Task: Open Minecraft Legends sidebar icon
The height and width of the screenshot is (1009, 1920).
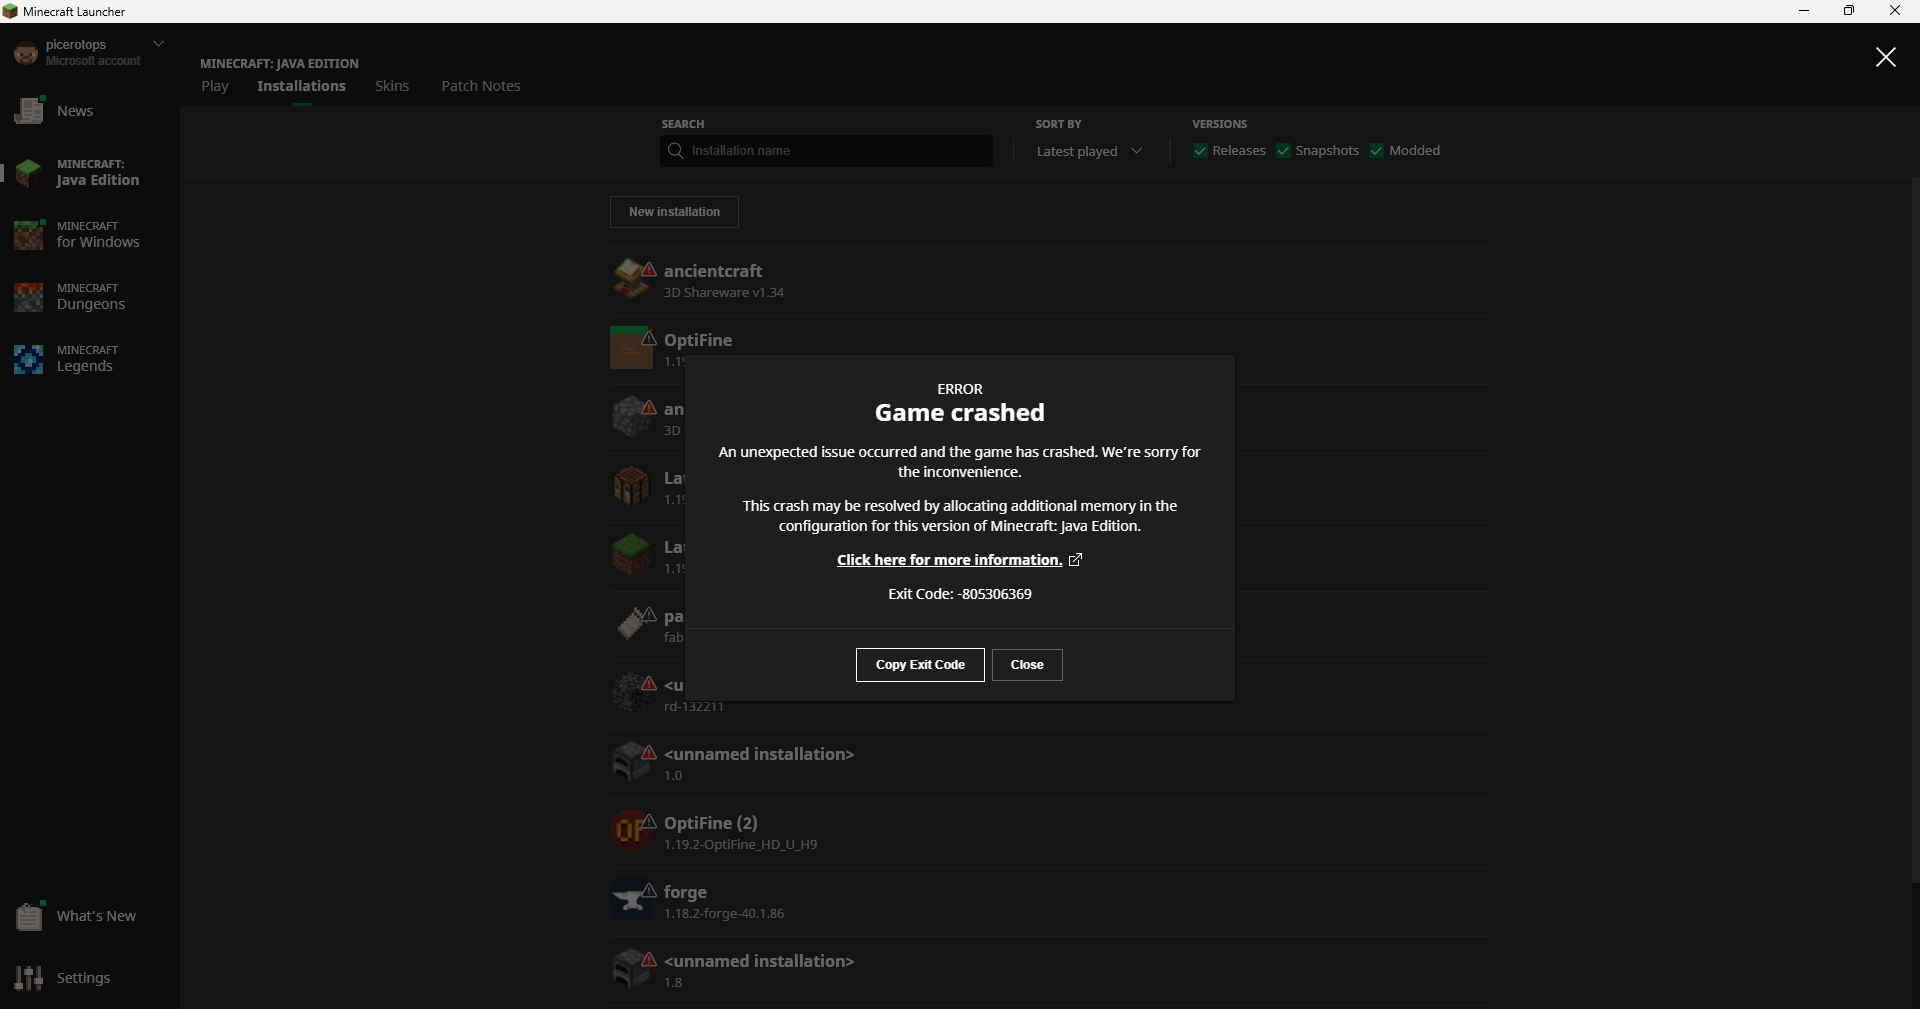Action: (x=29, y=358)
